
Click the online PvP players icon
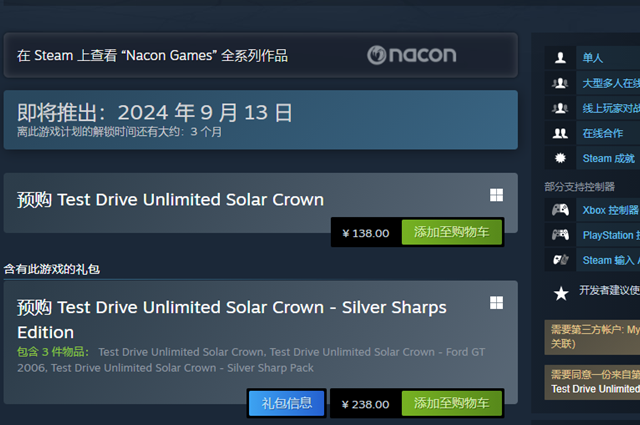pyautogui.click(x=560, y=108)
